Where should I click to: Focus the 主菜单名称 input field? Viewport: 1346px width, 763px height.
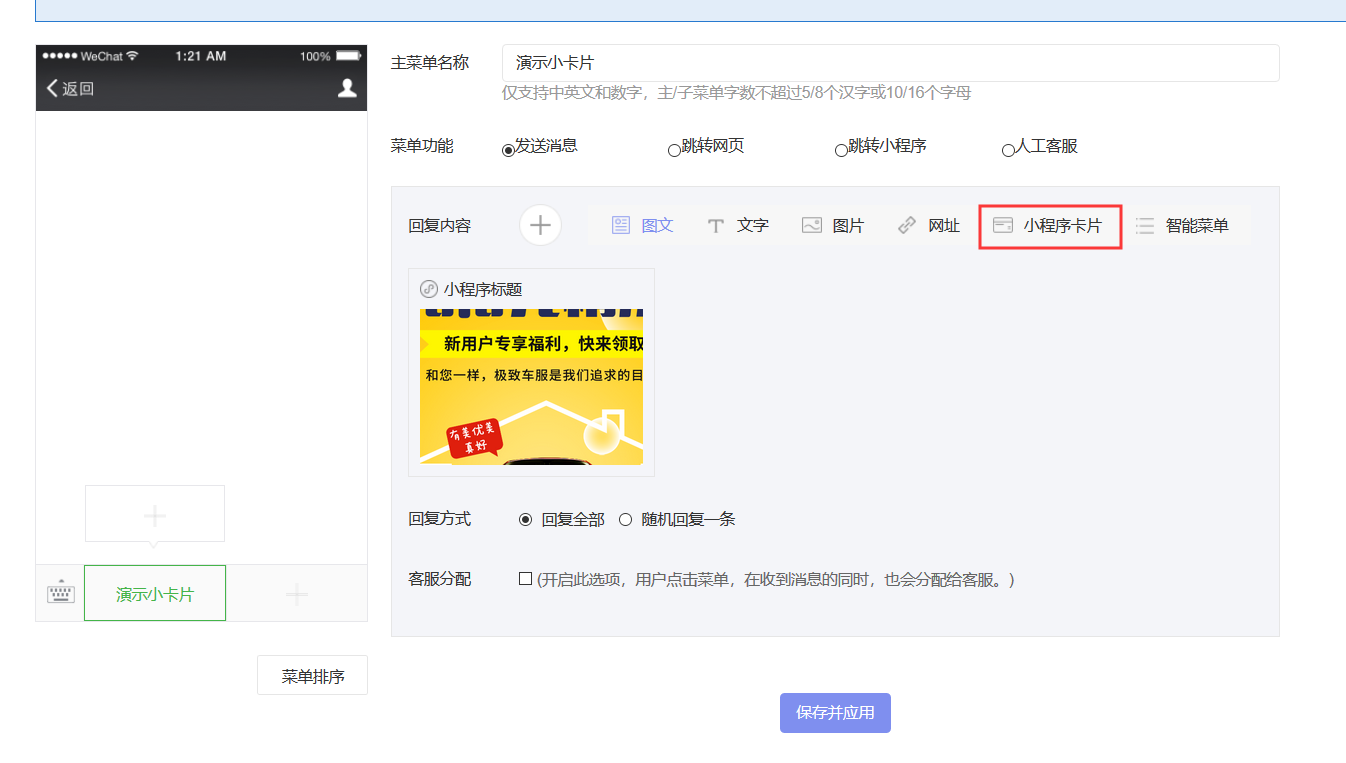point(890,63)
